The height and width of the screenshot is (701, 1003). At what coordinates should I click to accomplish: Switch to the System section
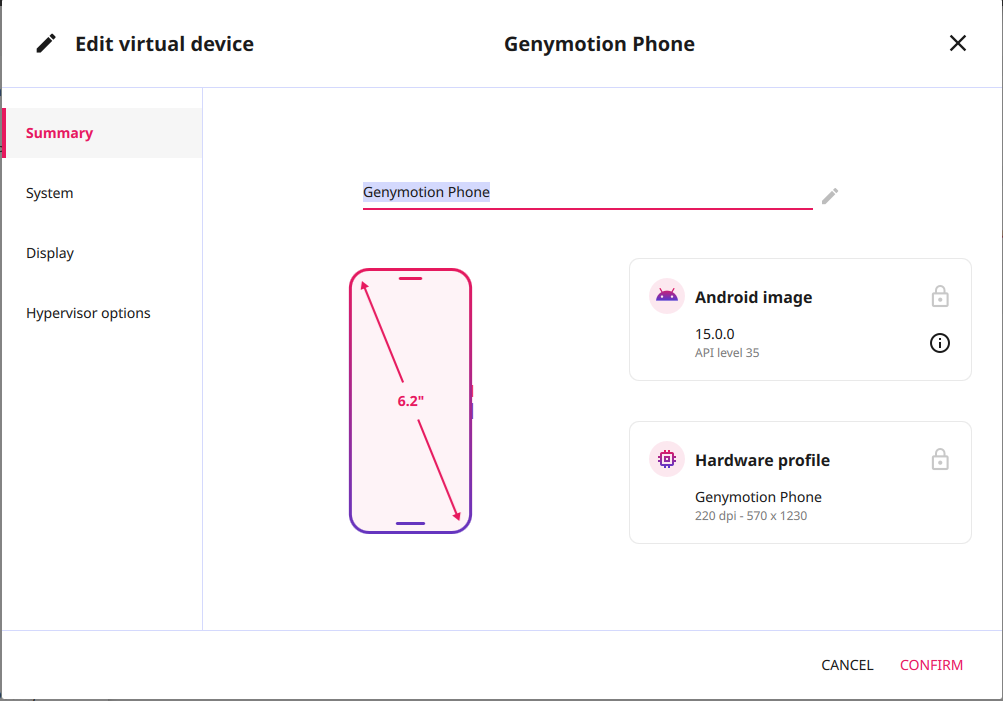(49, 192)
